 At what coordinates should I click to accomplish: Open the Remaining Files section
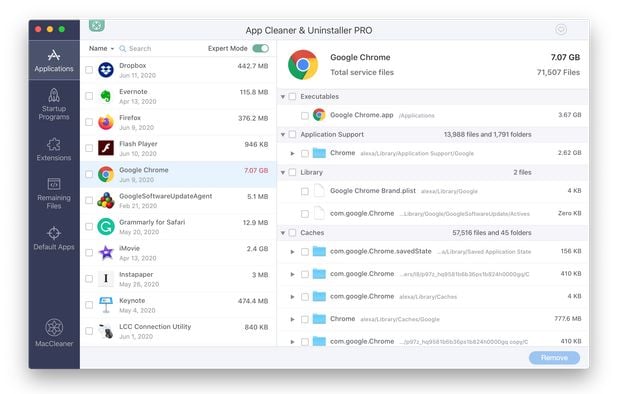(x=54, y=193)
